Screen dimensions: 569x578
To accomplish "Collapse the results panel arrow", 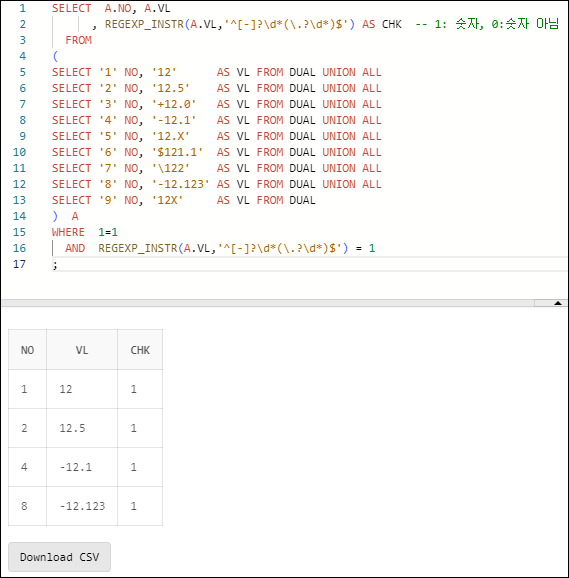I will (558, 303).
